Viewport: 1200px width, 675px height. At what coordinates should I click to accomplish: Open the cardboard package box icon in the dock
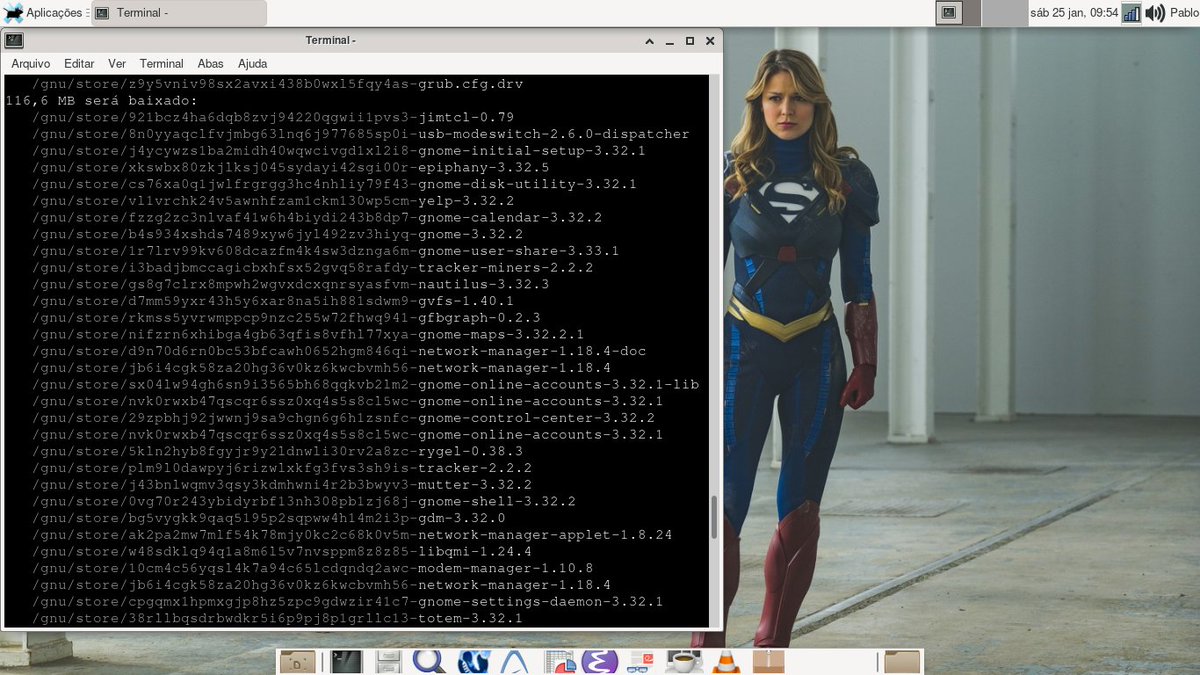coord(768,661)
